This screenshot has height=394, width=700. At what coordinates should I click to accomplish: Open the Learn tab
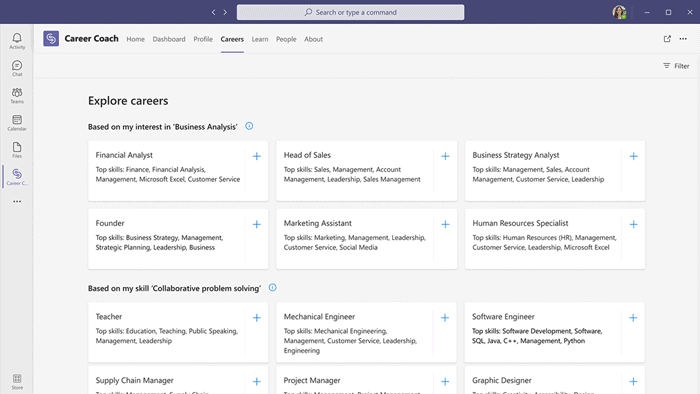tap(260, 39)
